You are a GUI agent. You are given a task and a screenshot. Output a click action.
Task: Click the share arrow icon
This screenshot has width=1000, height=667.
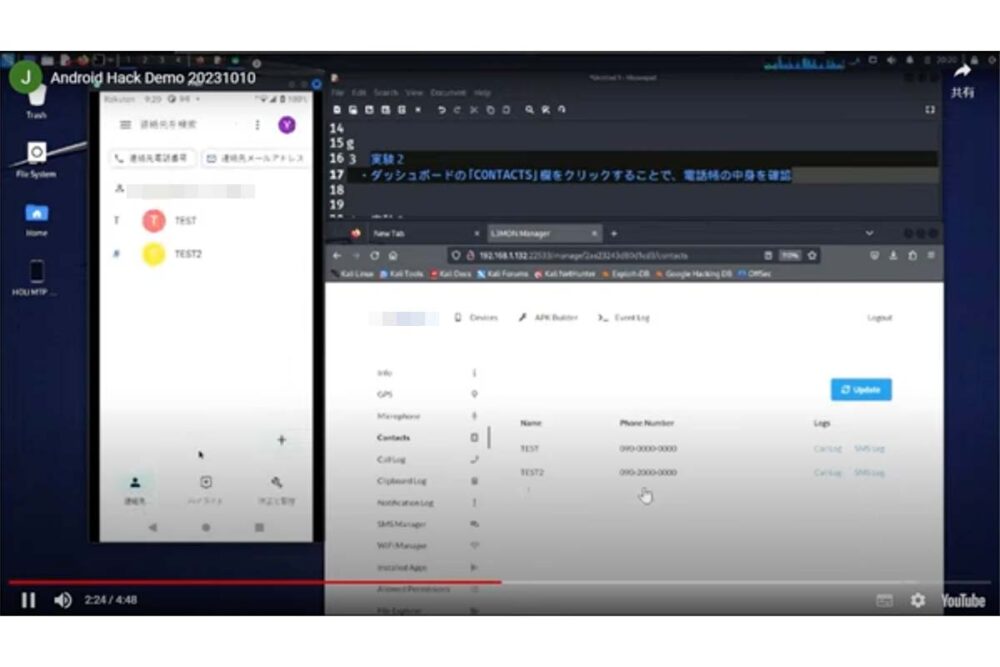tap(962, 71)
